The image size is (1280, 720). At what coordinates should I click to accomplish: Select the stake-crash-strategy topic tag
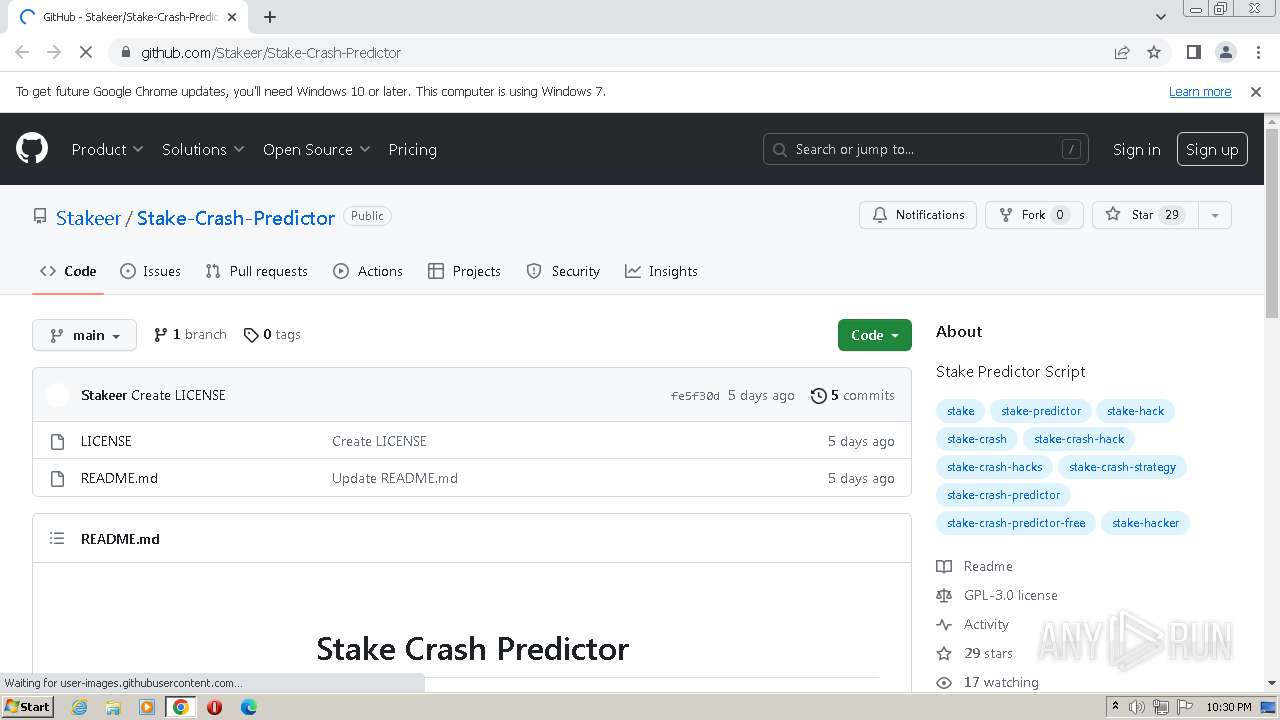(1122, 467)
